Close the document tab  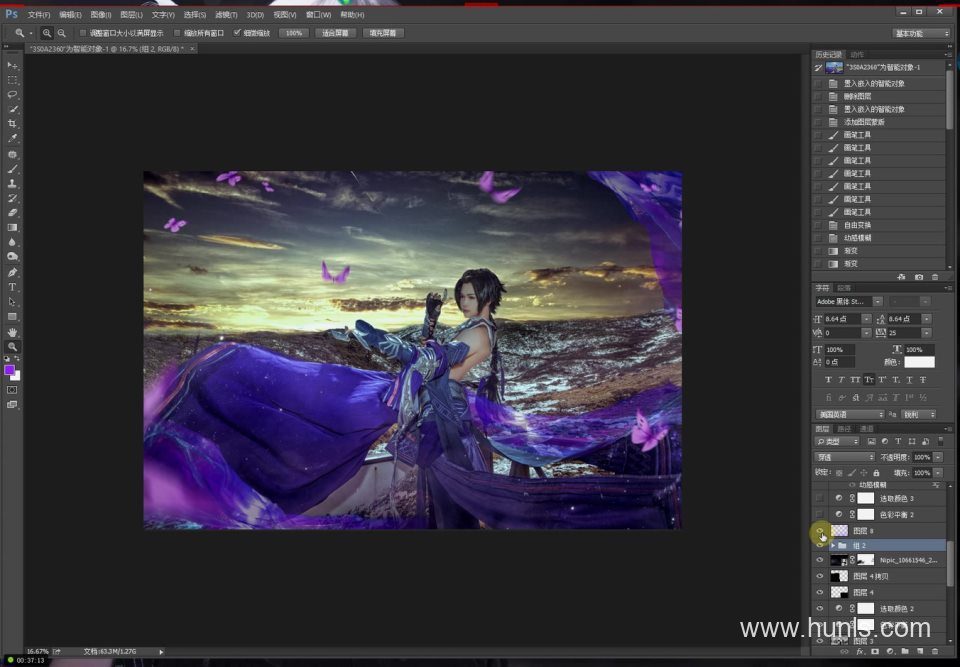(192, 48)
